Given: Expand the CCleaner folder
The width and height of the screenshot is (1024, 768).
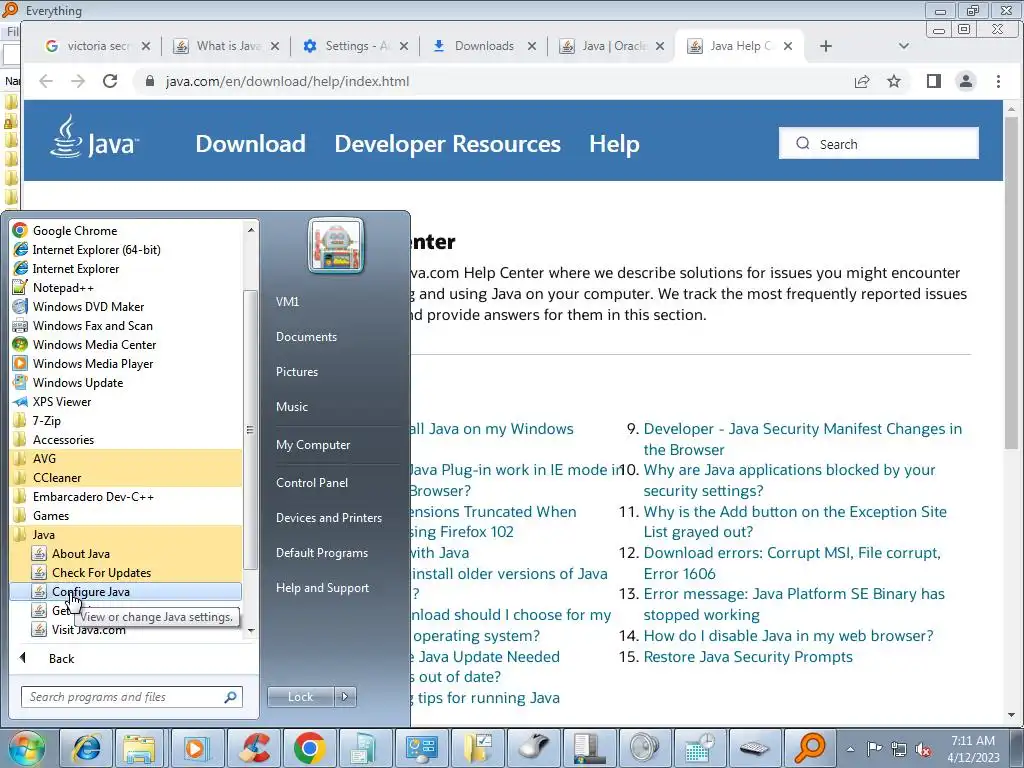Looking at the screenshot, I should pos(57,478).
